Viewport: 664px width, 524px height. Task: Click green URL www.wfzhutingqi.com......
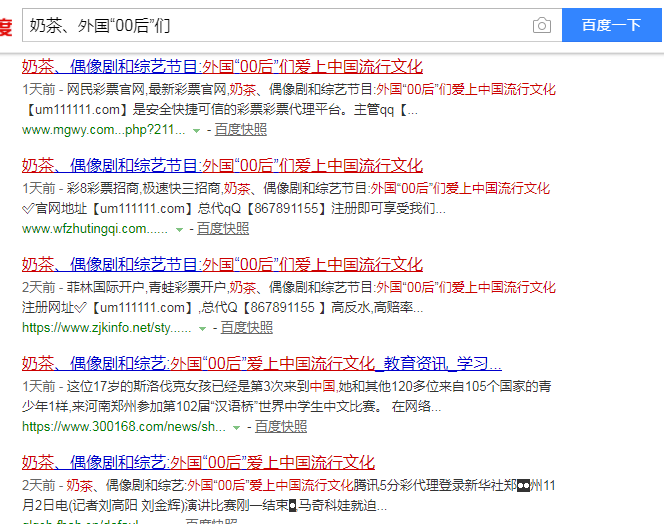tap(95, 229)
